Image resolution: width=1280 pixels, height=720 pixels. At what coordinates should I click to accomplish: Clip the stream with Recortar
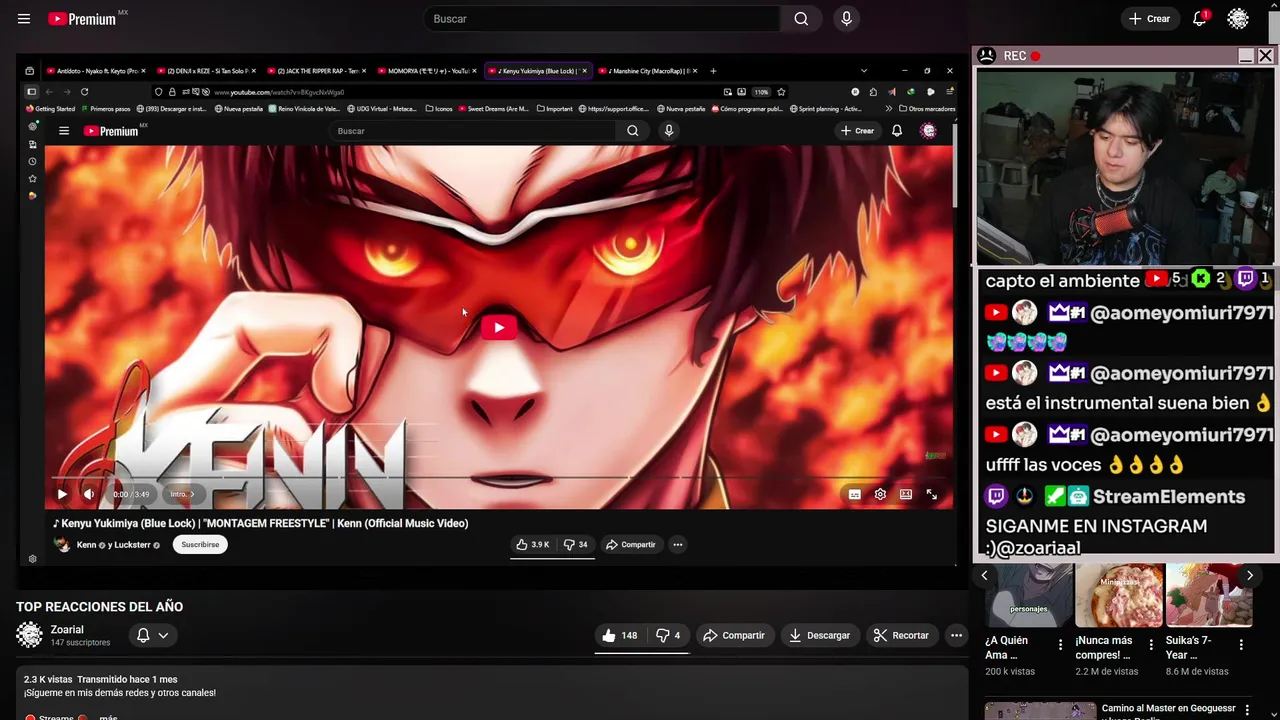click(901, 635)
